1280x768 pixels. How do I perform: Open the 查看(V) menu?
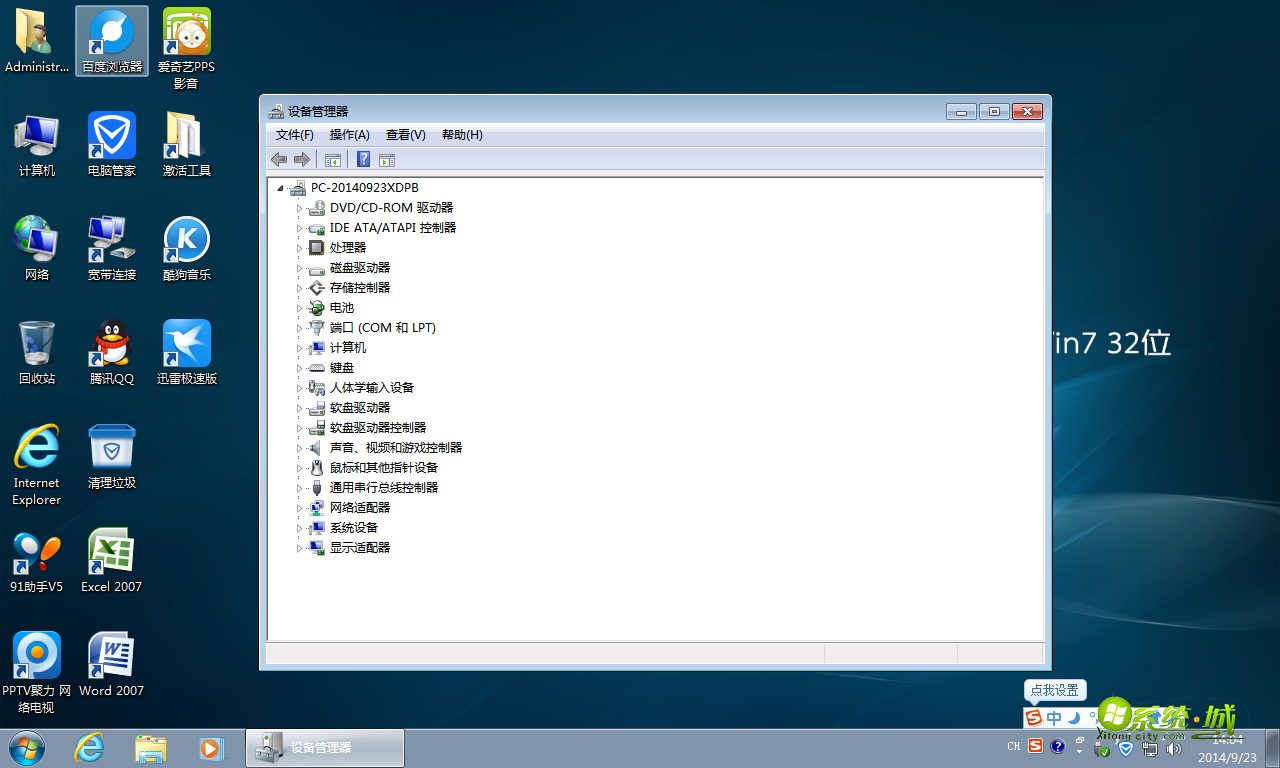coord(405,134)
